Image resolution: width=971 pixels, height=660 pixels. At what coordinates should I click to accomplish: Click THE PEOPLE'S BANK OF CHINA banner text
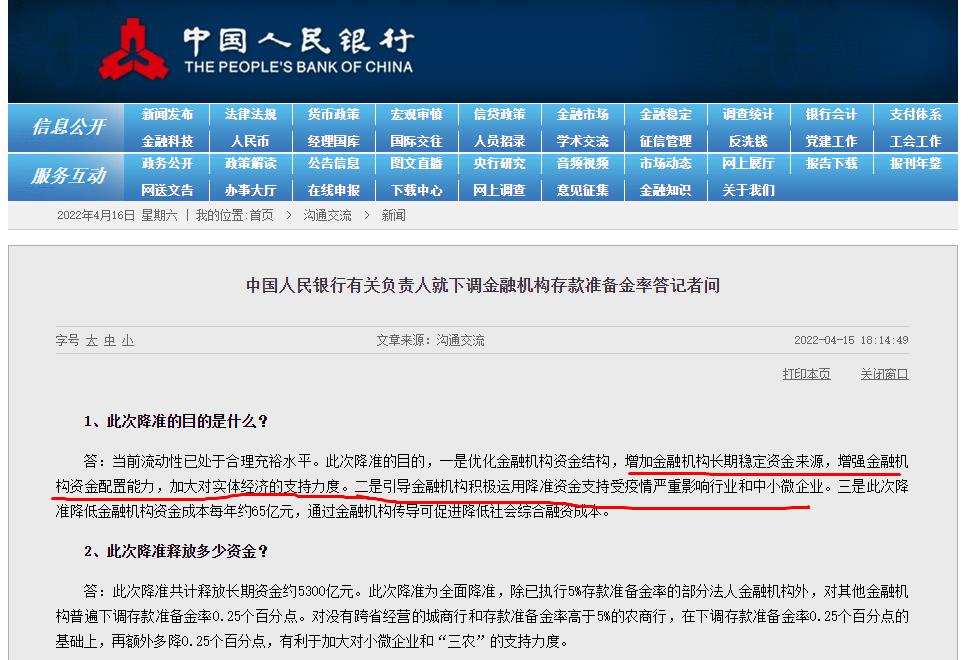[x=298, y=67]
